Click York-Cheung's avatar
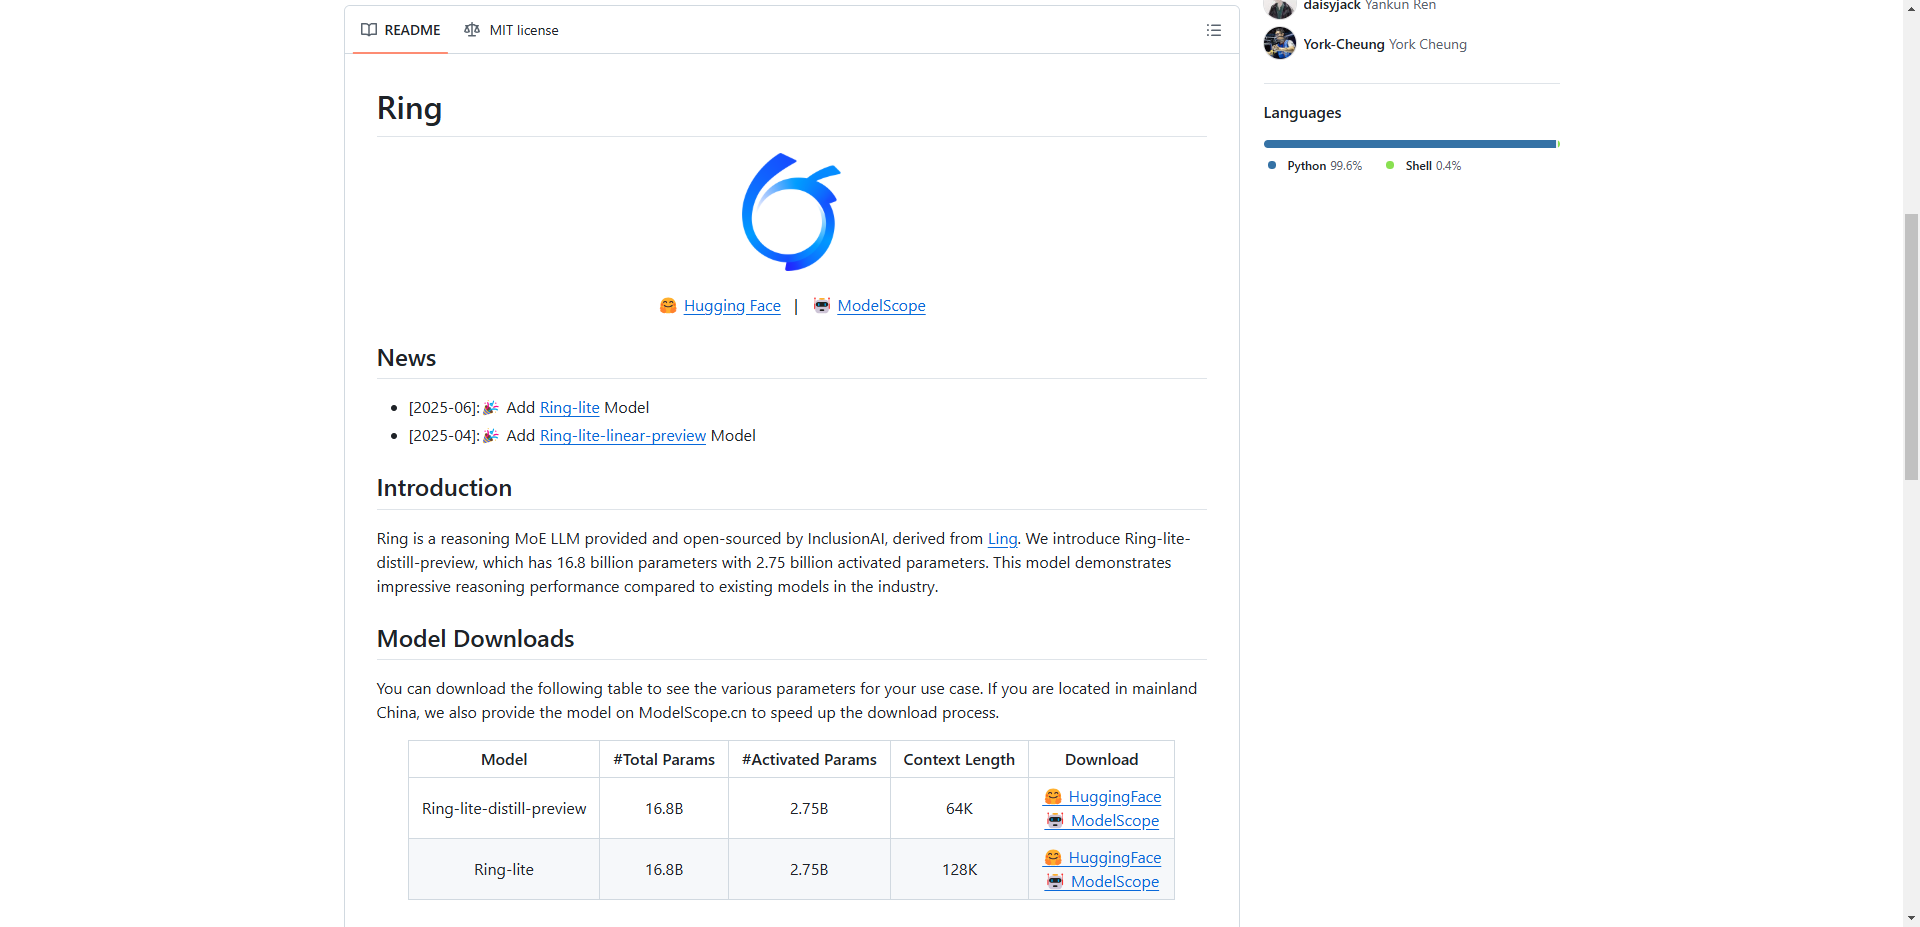This screenshot has width=1920, height=927. [x=1279, y=44]
